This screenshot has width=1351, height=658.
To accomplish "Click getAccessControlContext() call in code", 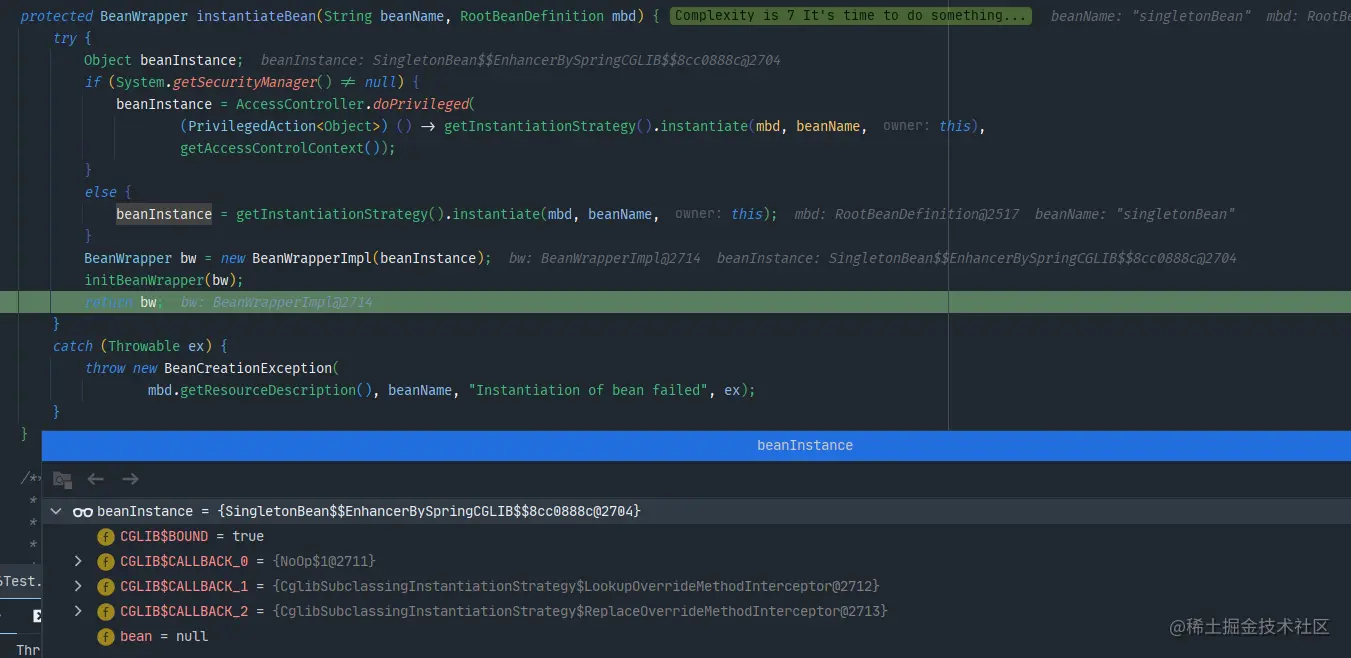I will (284, 148).
